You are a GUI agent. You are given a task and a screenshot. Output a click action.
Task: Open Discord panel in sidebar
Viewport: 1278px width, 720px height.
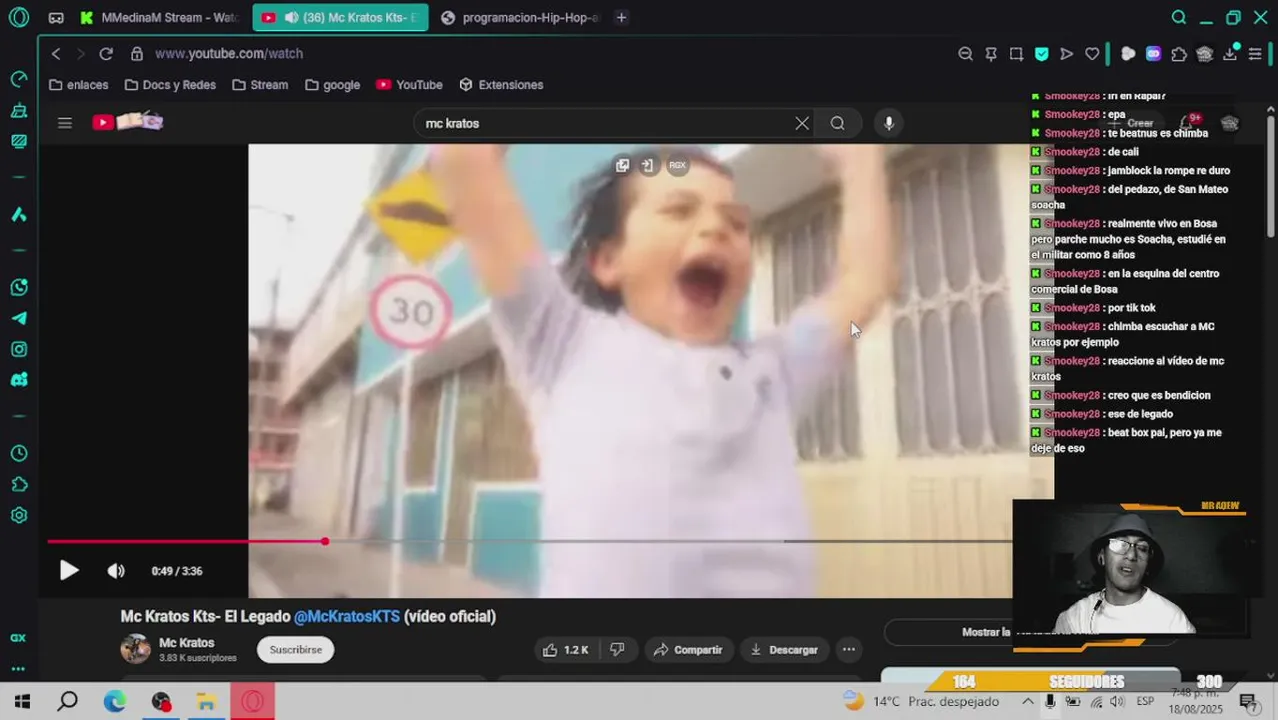(18, 380)
